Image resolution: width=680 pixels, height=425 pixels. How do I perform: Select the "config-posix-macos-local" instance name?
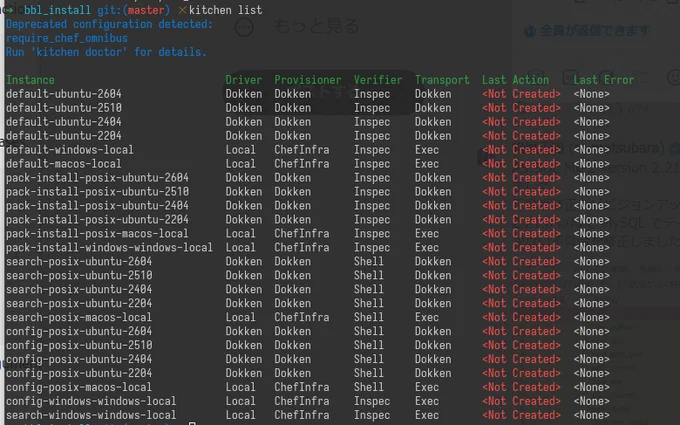[79, 387]
